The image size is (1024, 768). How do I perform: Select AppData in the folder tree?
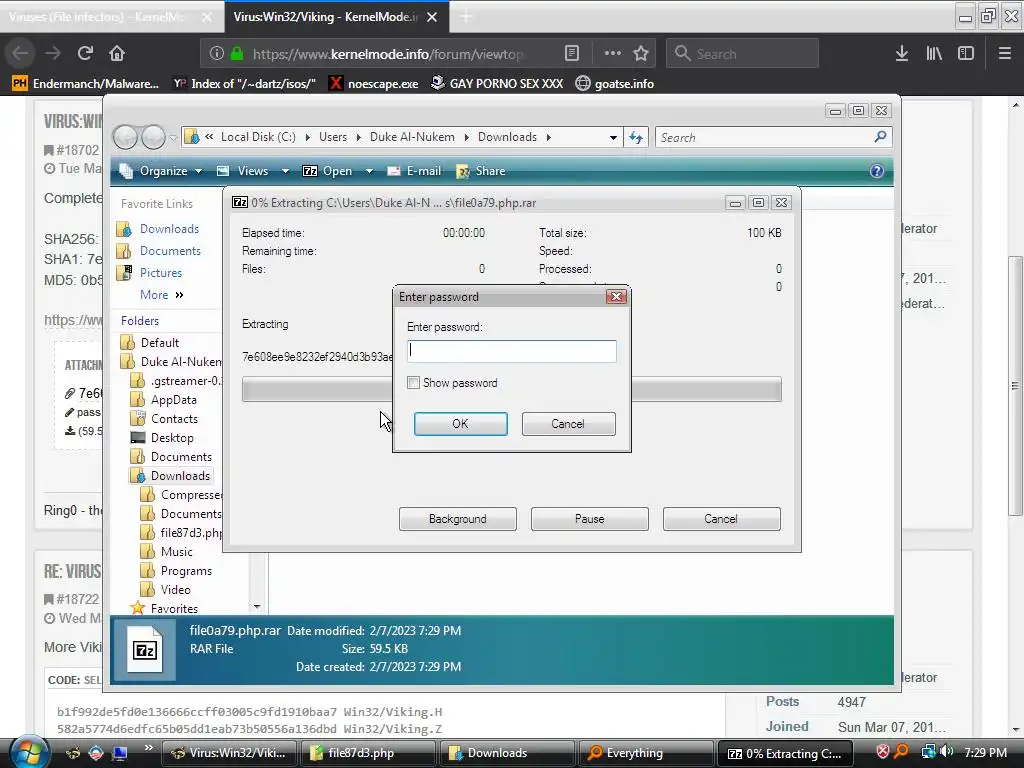(173, 400)
